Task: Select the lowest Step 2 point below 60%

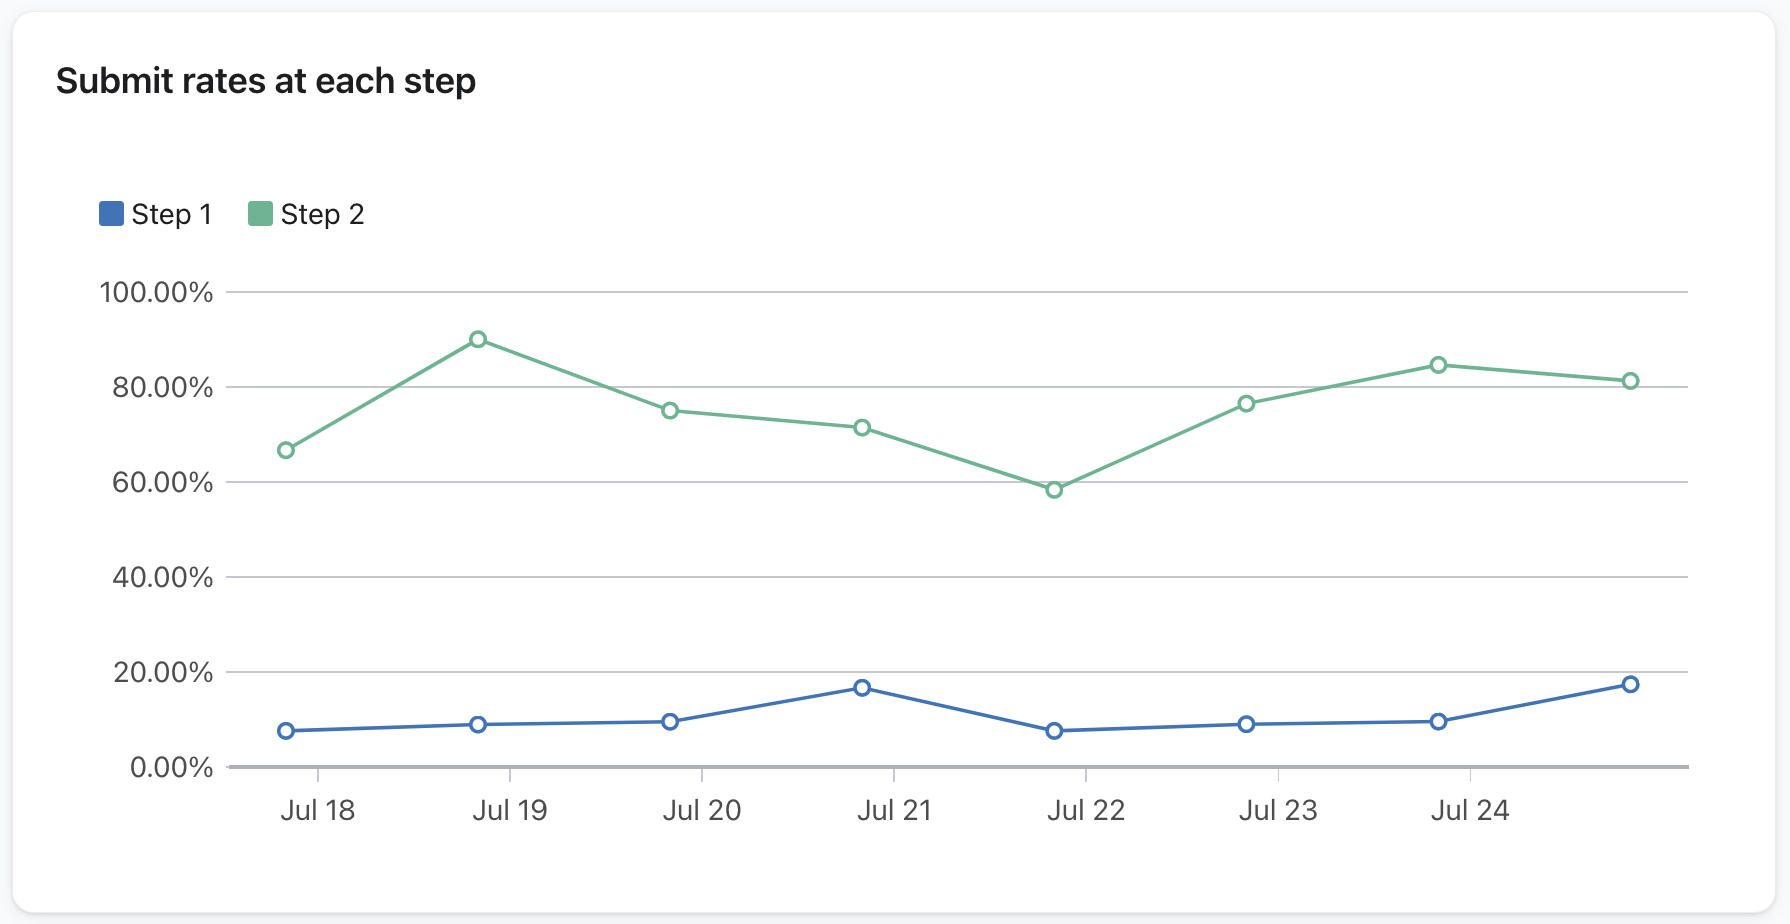Action: [1054, 490]
